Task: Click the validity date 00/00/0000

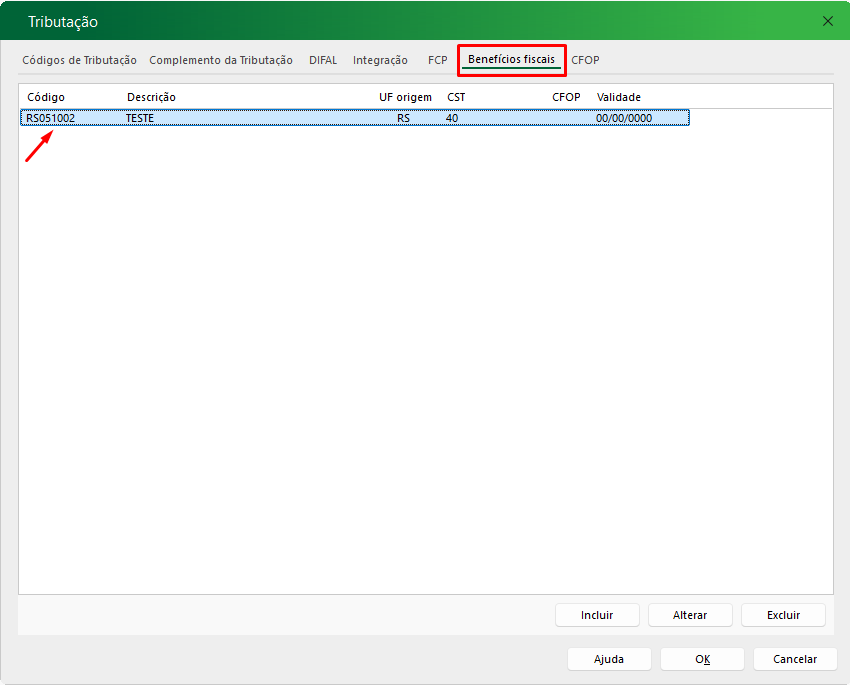Action: 624,118
